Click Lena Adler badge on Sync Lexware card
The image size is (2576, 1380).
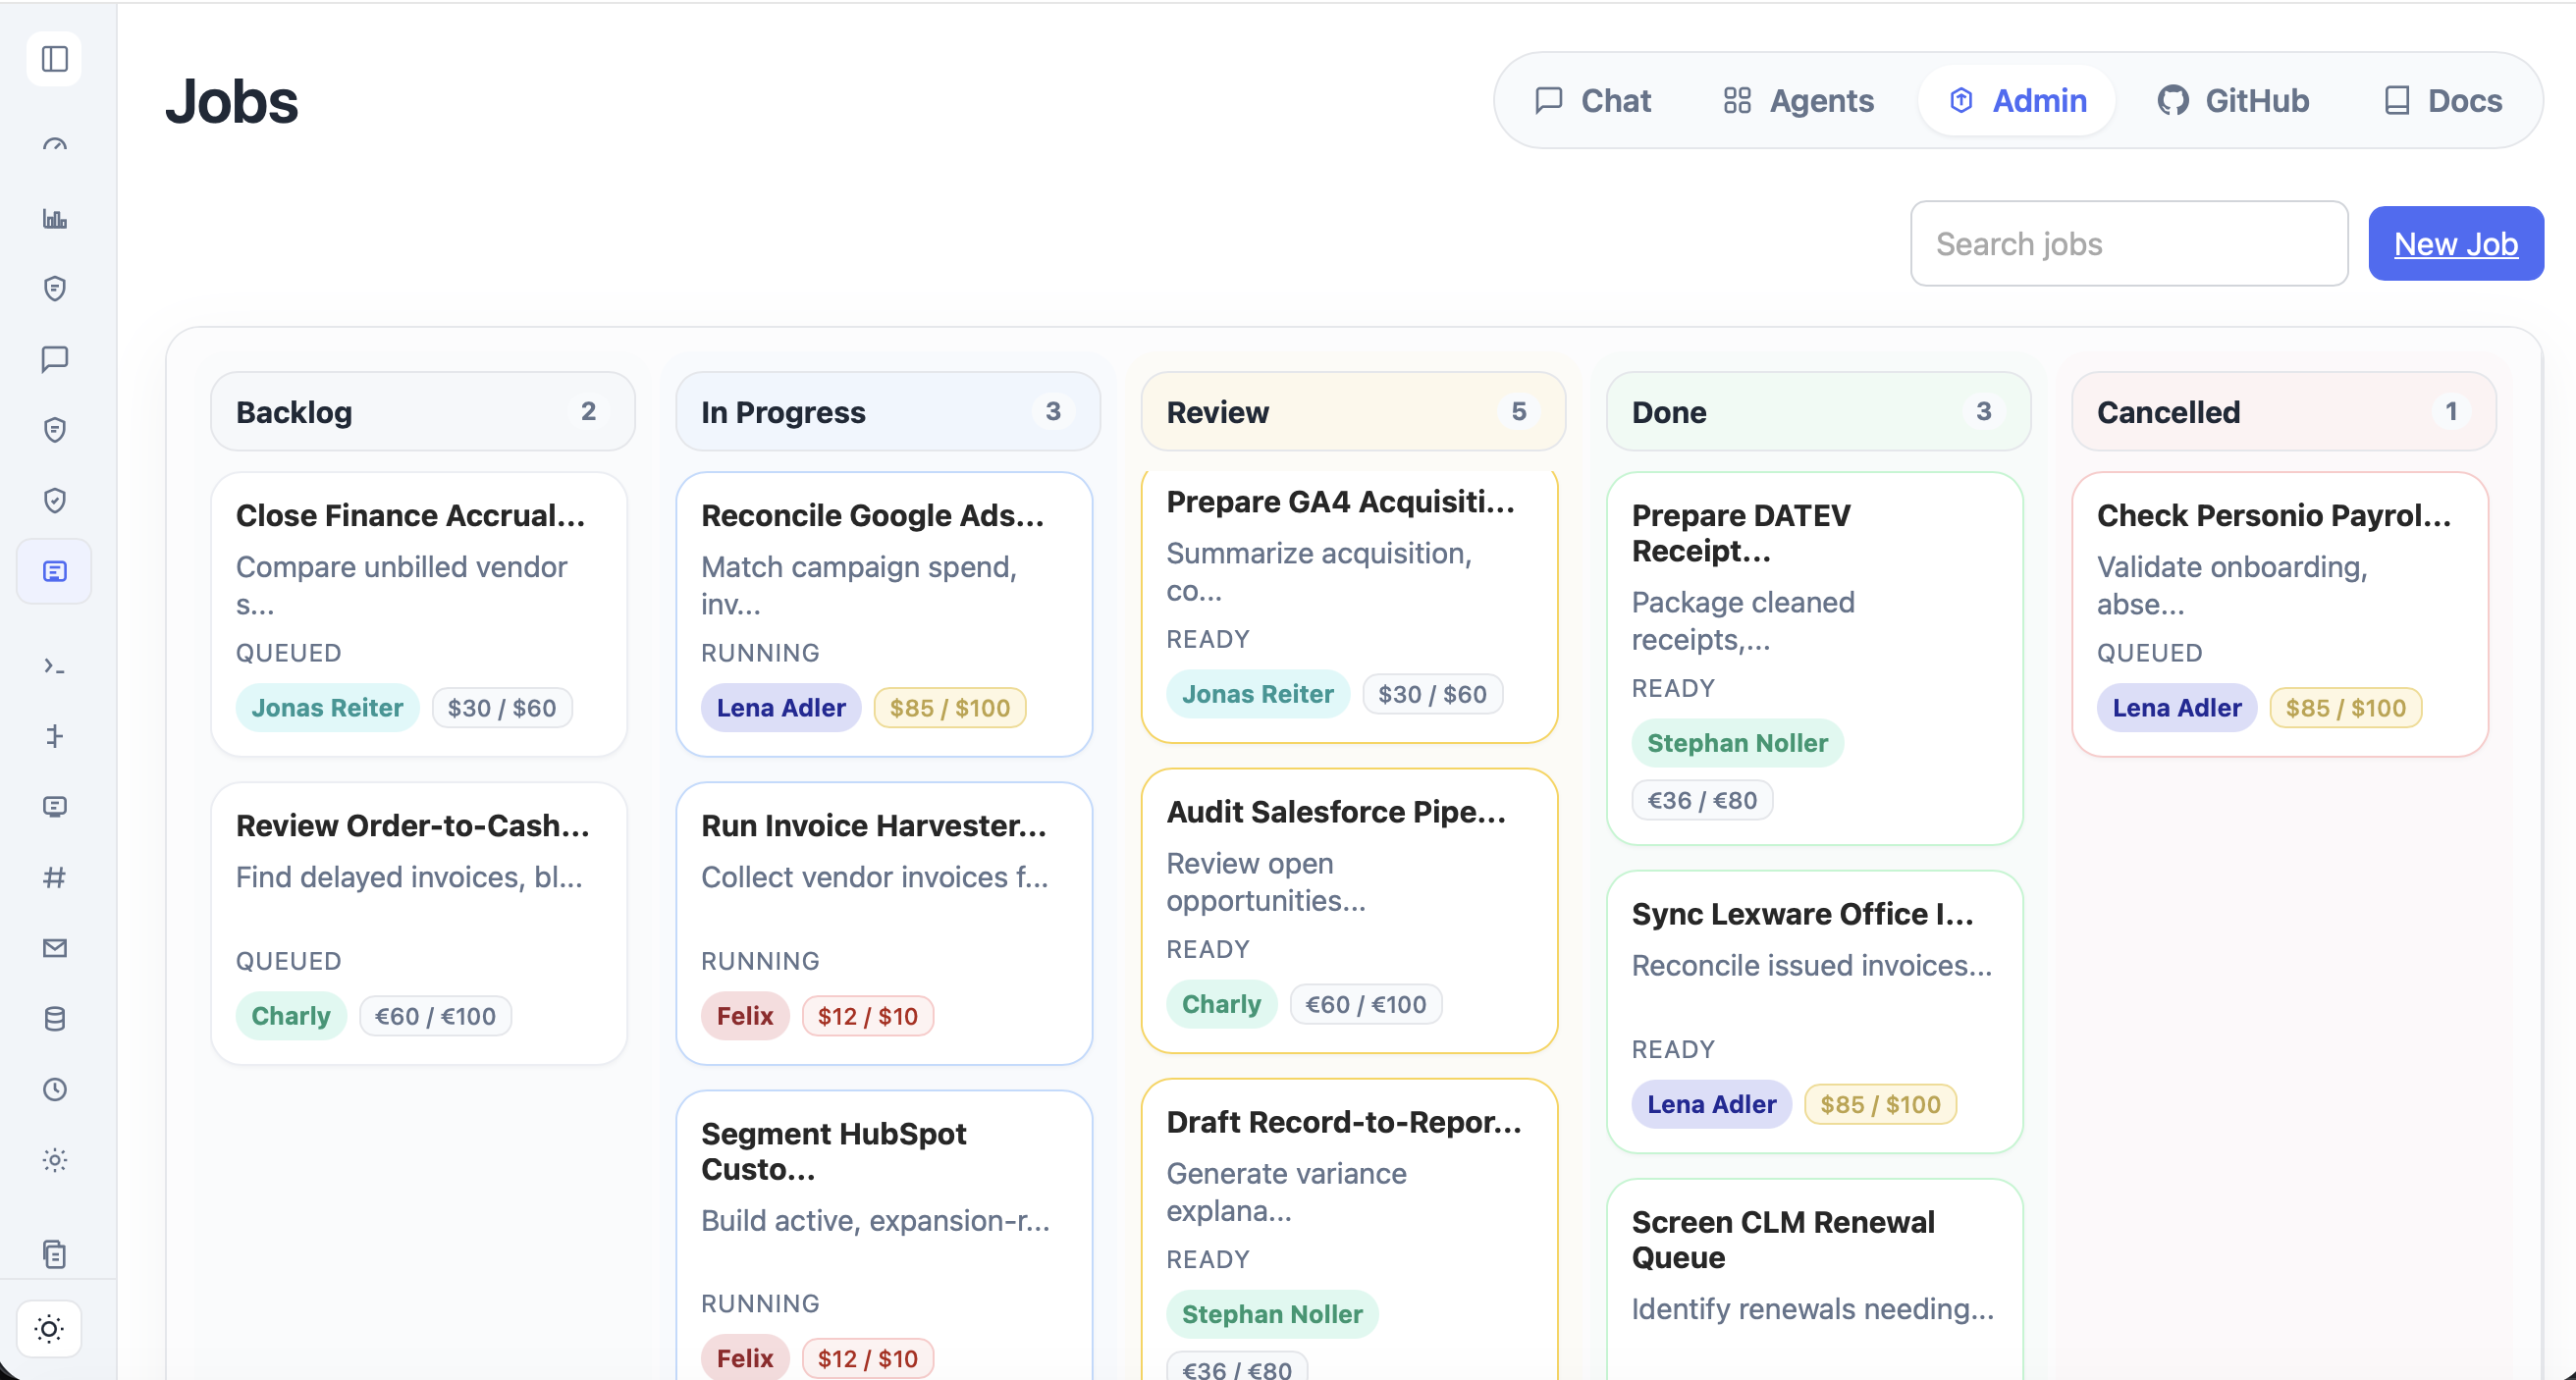(x=1712, y=1104)
